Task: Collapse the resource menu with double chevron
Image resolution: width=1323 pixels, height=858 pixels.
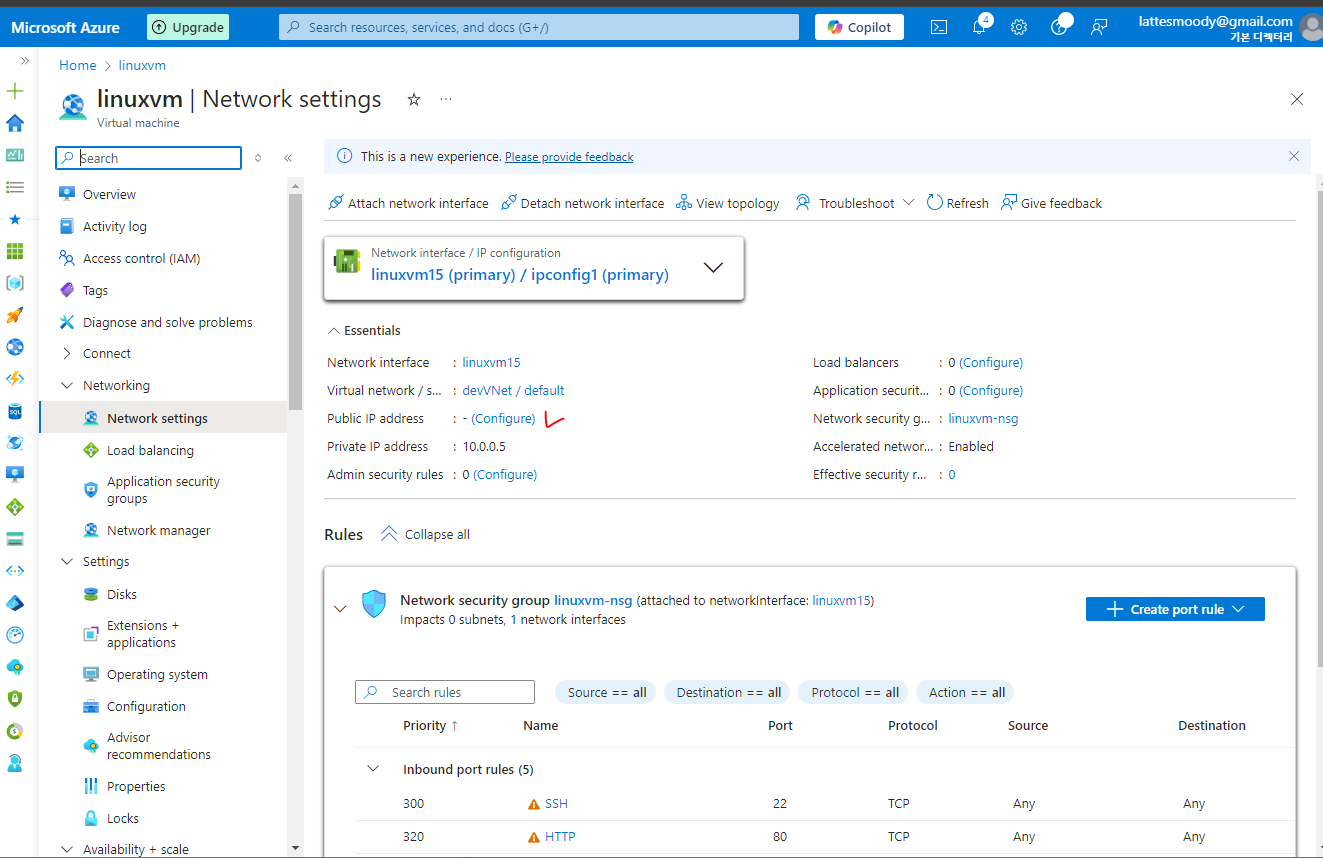Action: pos(288,158)
